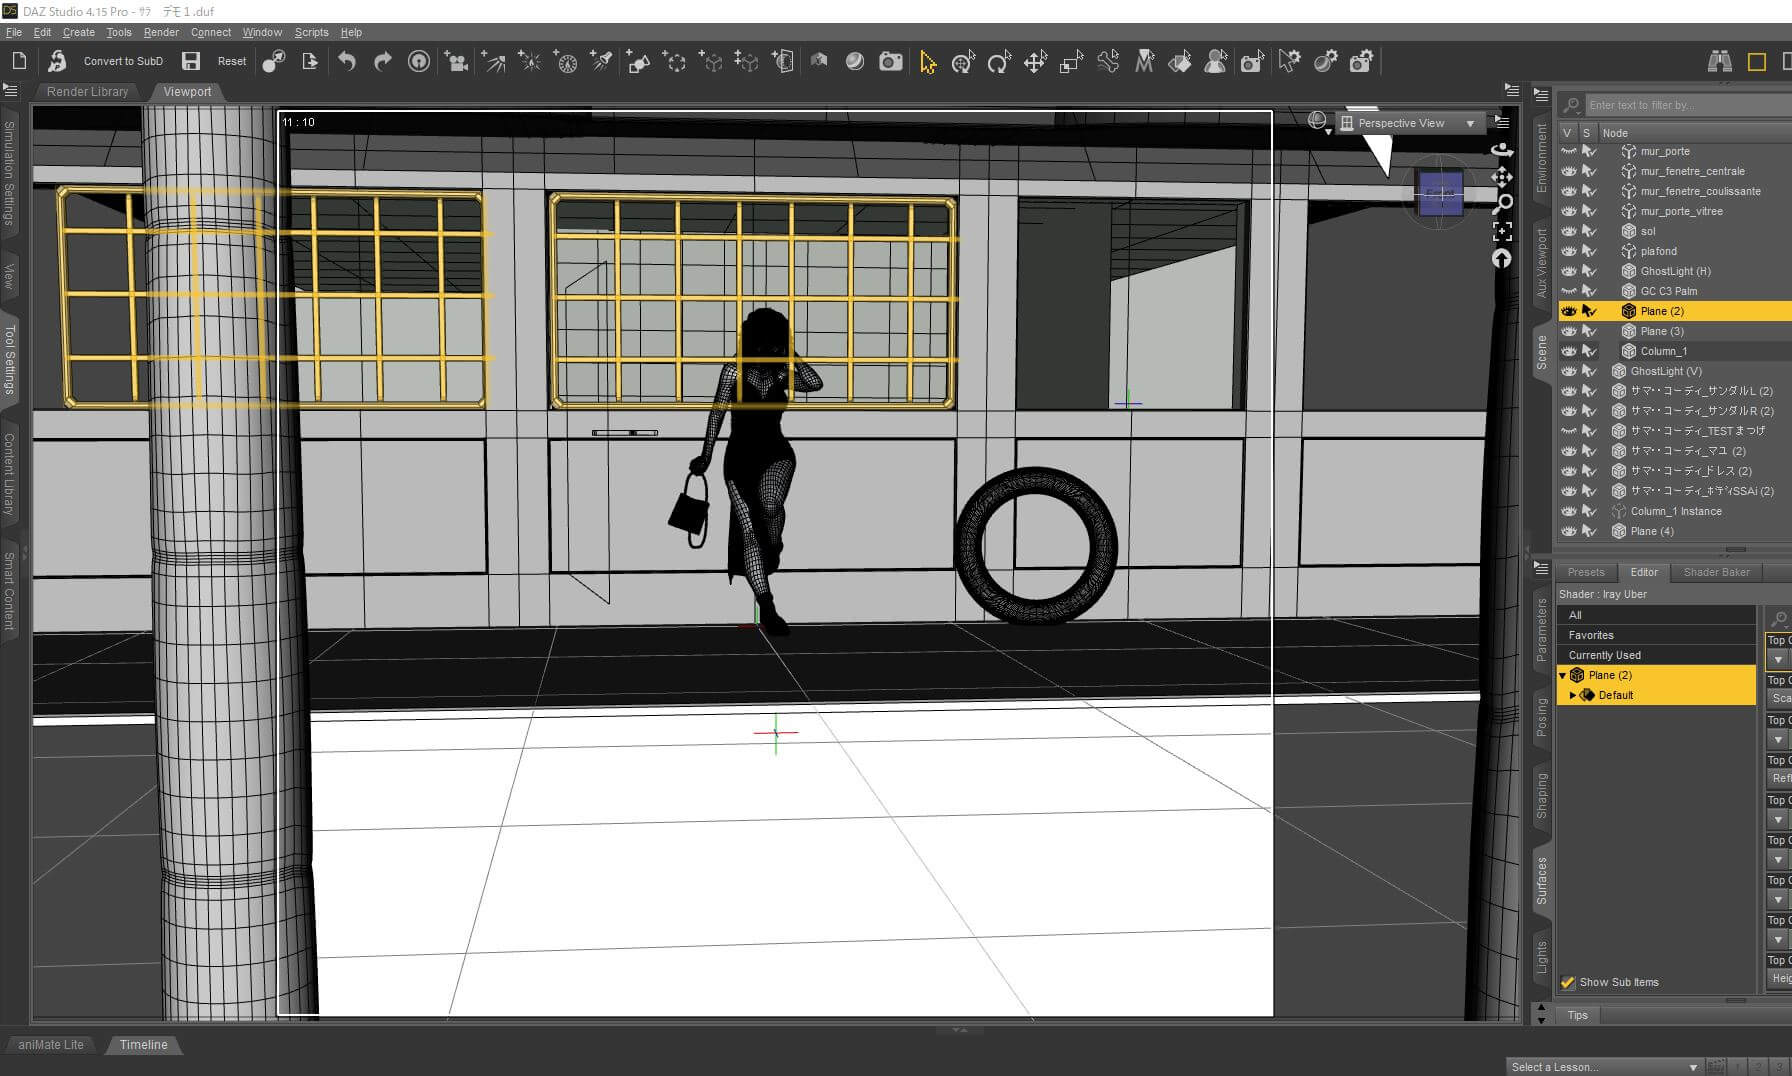Select GC C3 Palm in Scene list
Screen dimensions: 1792x1076
[1668, 291]
